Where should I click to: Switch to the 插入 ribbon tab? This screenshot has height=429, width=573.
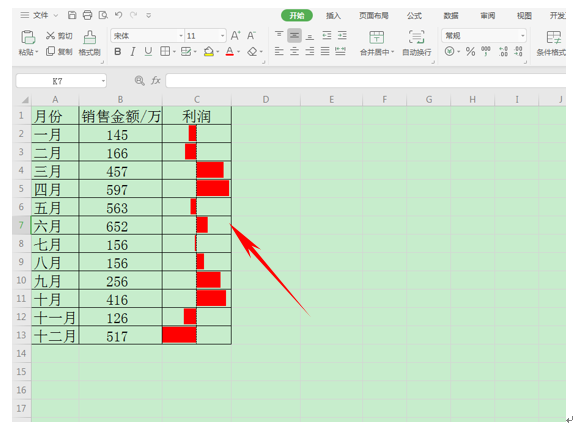pyautogui.click(x=333, y=16)
